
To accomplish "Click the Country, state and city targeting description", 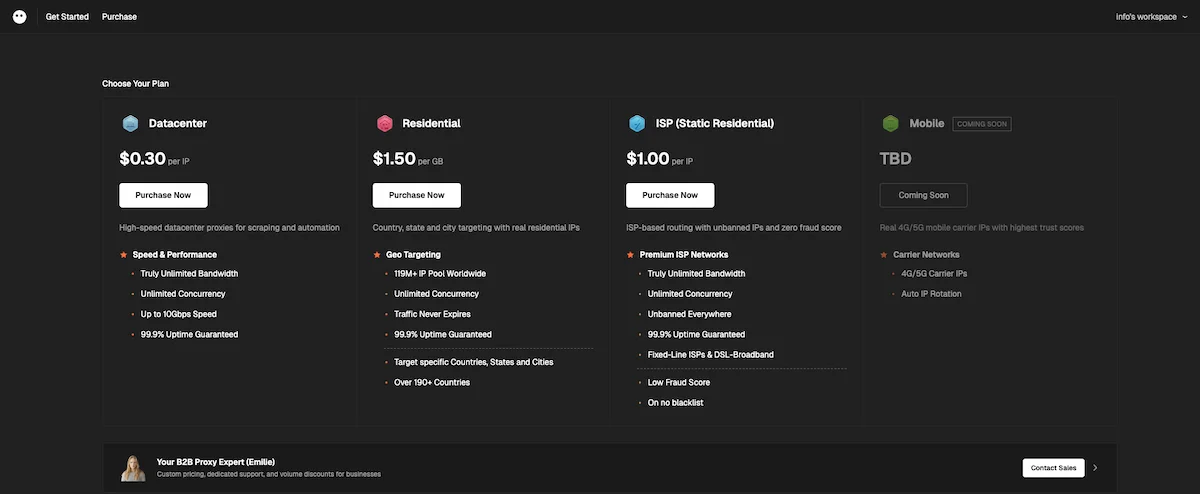I will (x=476, y=228).
